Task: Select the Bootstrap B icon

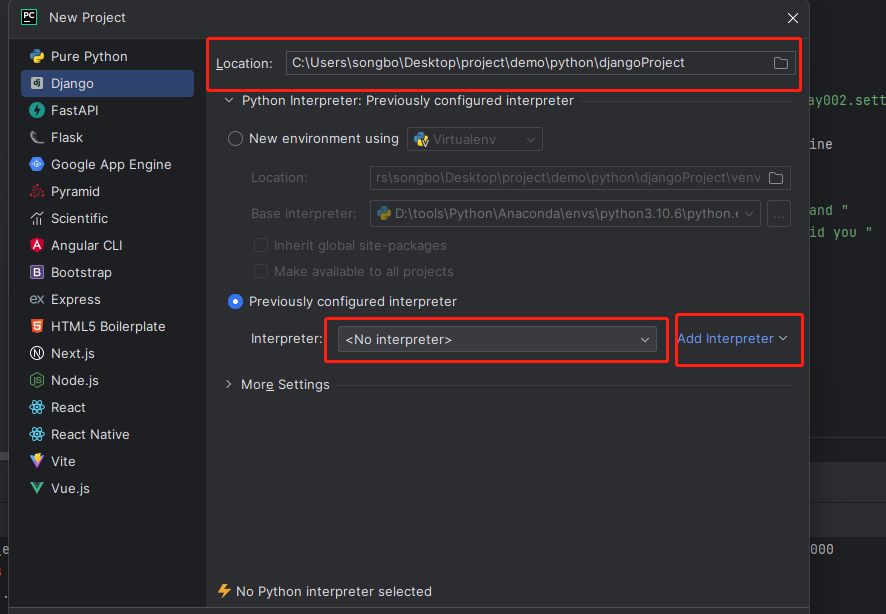Action: point(37,272)
